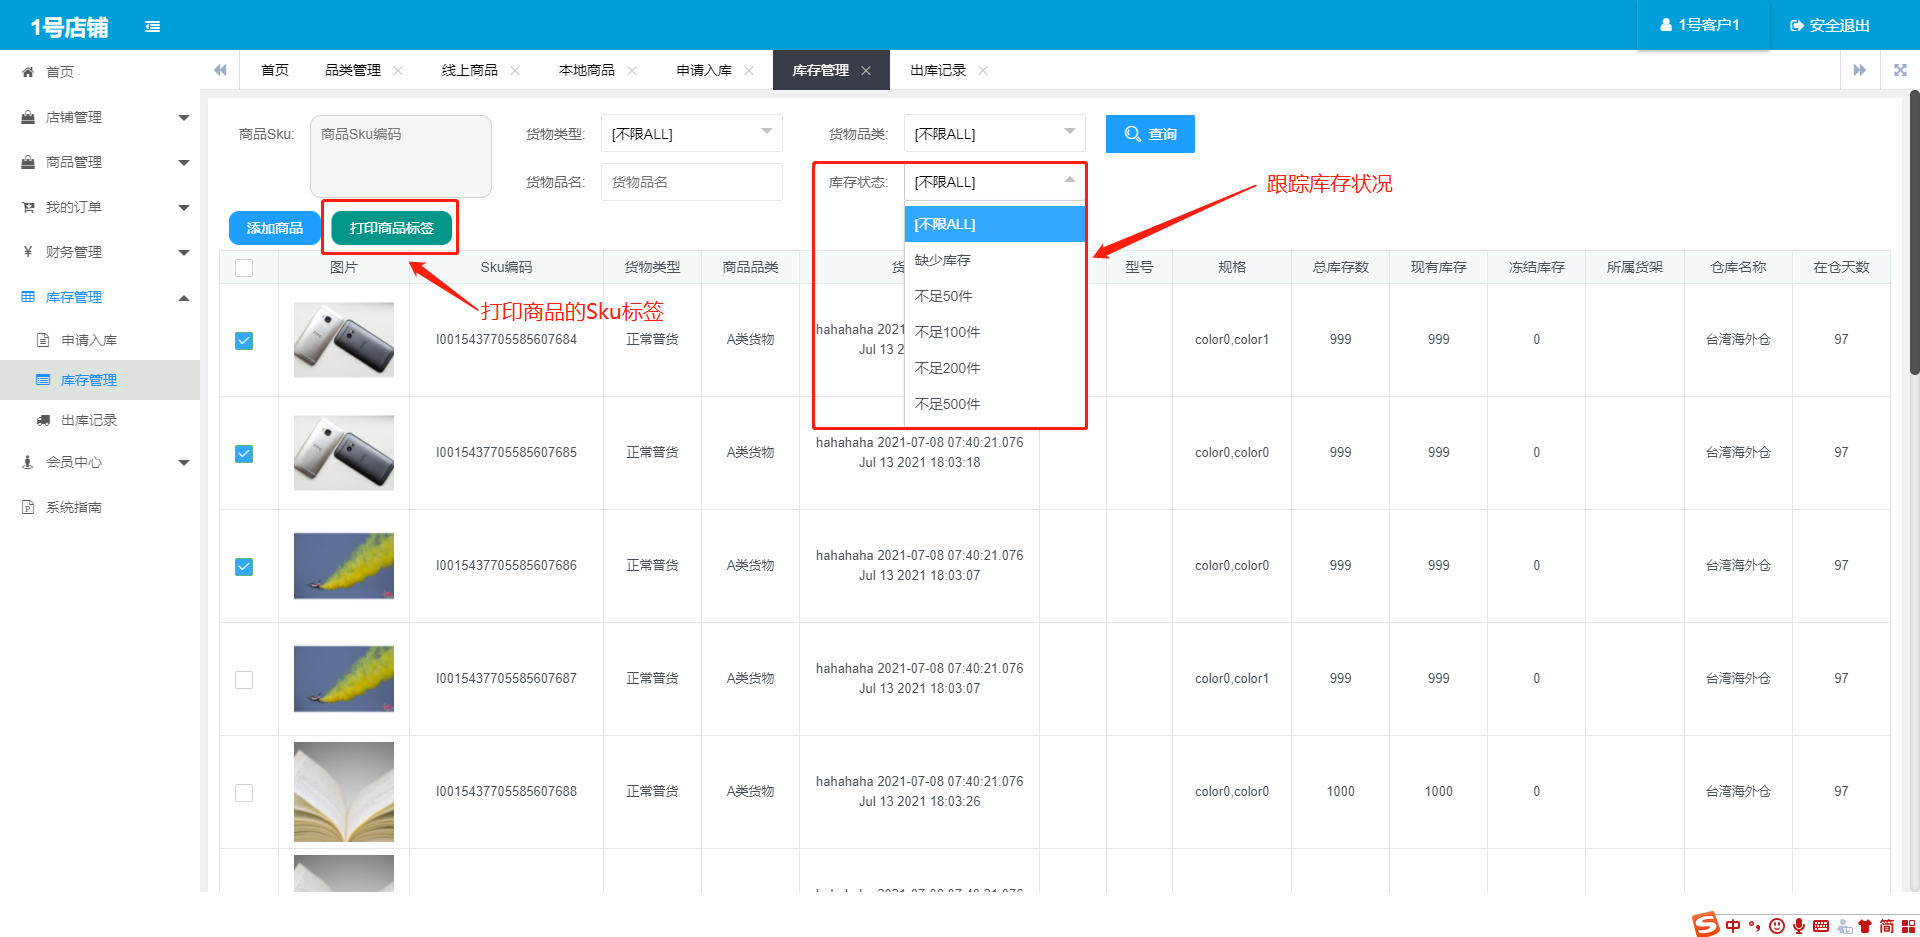Click the Sogou input method S icon
Screen dimensions: 1920x937
[x=1705, y=925]
